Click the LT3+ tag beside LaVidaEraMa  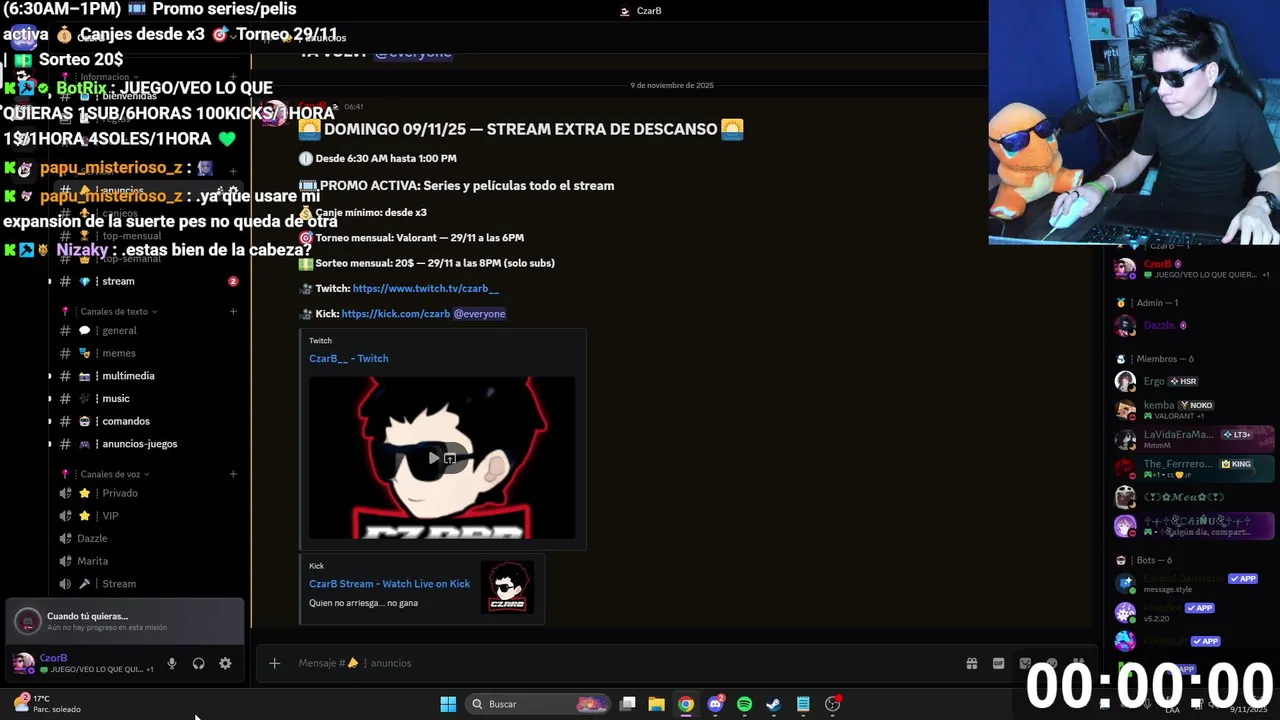point(1237,435)
